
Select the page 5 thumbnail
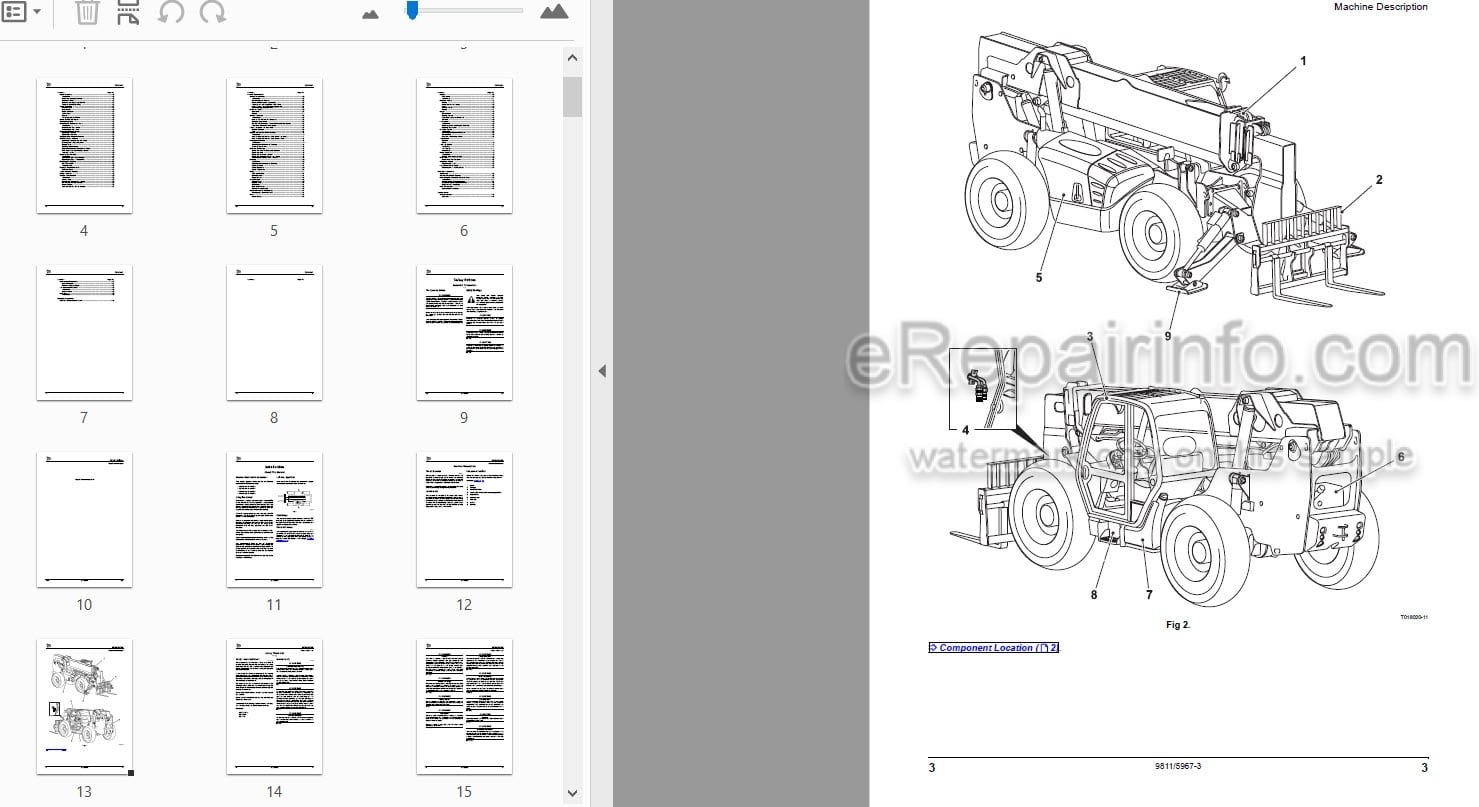click(274, 145)
